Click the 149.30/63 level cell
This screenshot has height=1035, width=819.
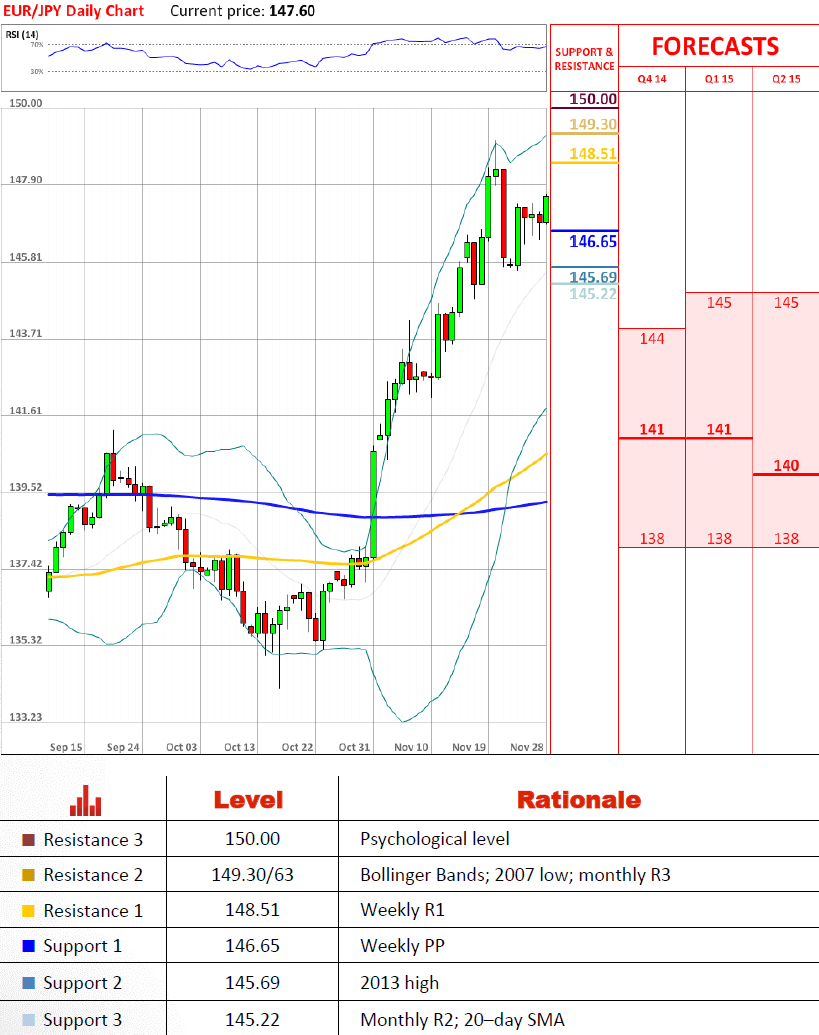pyautogui.click(x=252, y=875)
